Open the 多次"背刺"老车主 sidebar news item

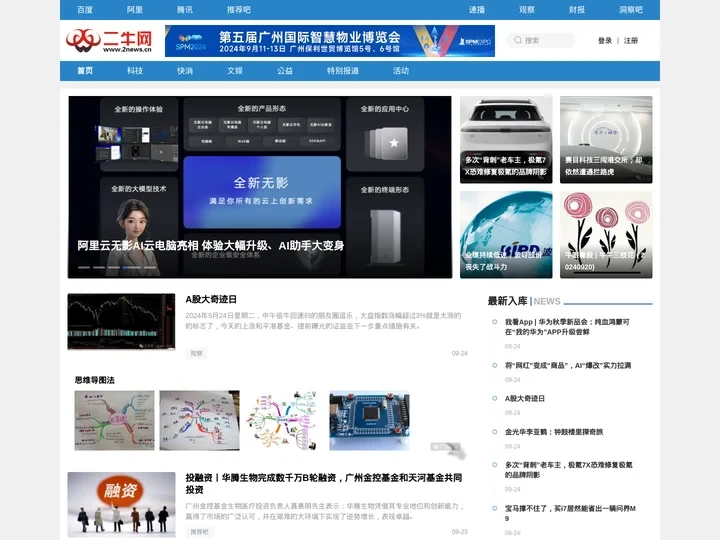[x=568, y=470]
